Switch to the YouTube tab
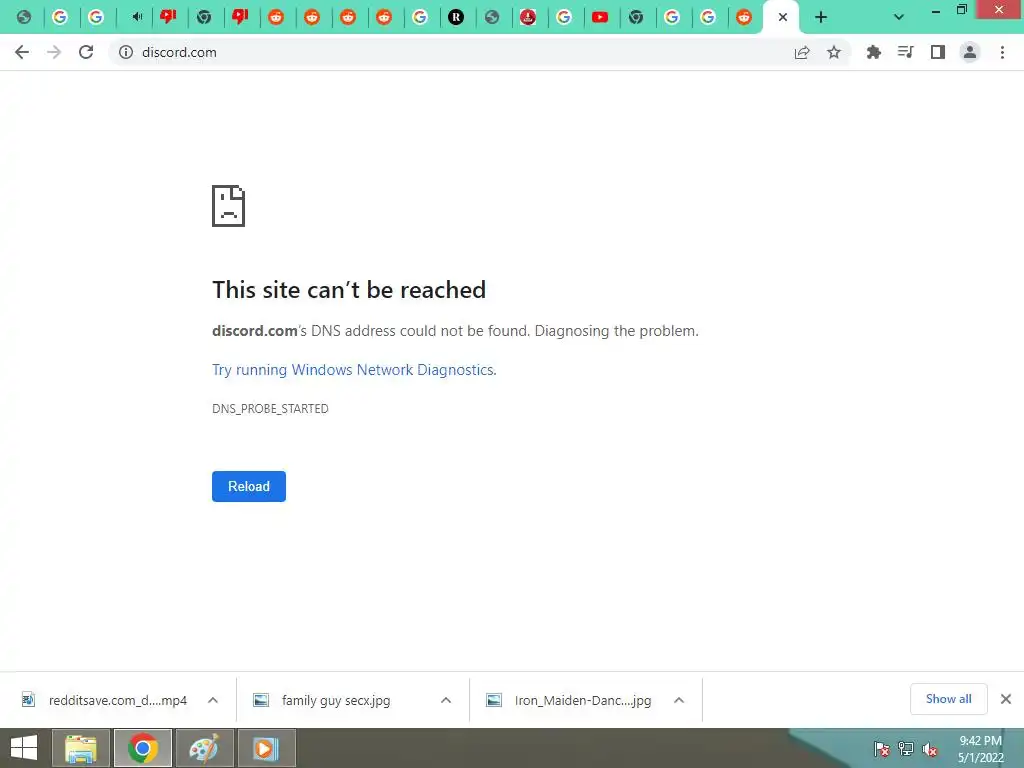The height and width of the screenshot is (768, 1024). click(600, 17)
